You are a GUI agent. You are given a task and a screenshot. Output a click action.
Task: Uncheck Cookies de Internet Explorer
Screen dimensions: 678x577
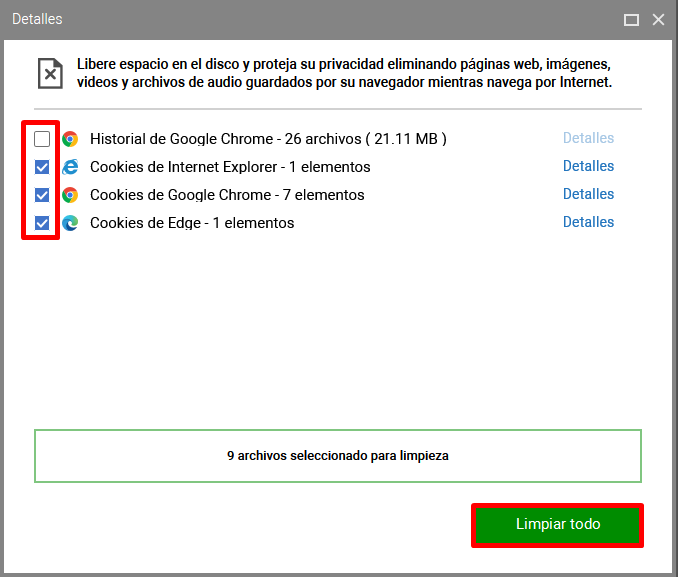pyautogui.click(x=42, y=167)
